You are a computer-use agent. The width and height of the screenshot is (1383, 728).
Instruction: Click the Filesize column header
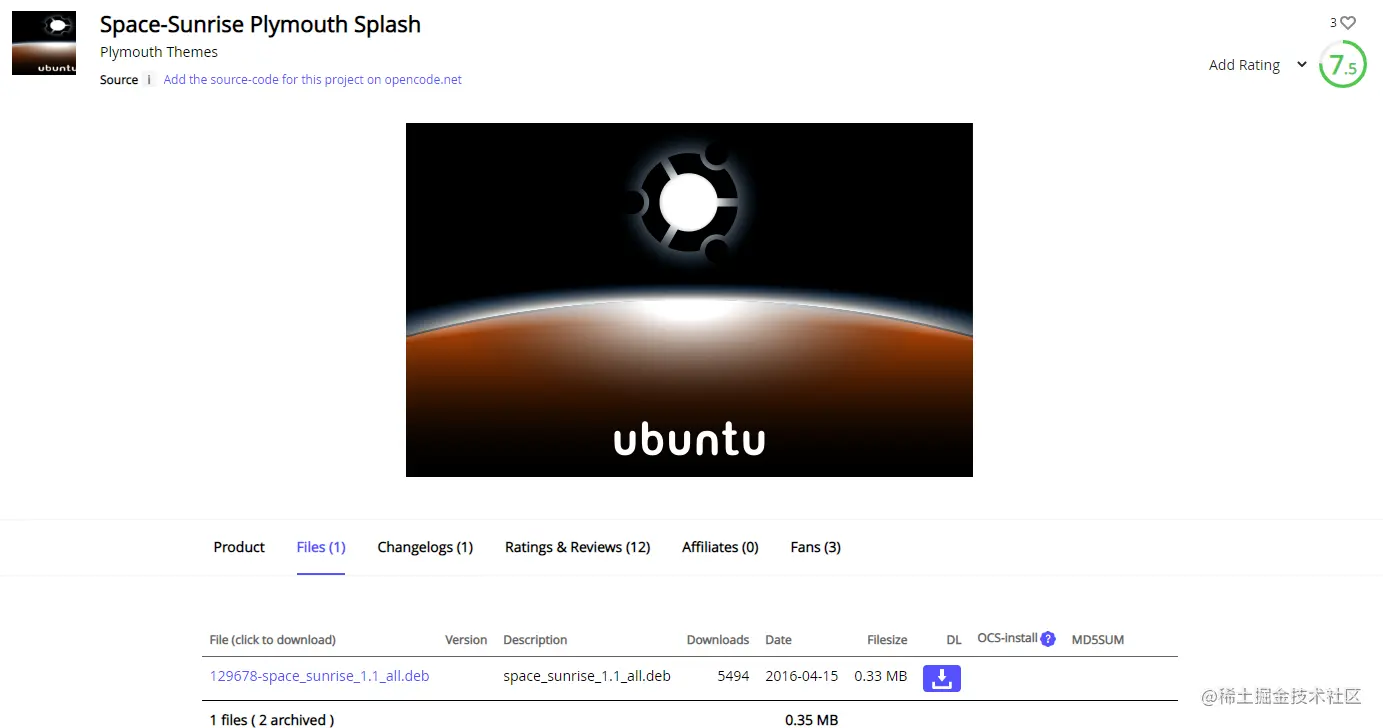887,640
